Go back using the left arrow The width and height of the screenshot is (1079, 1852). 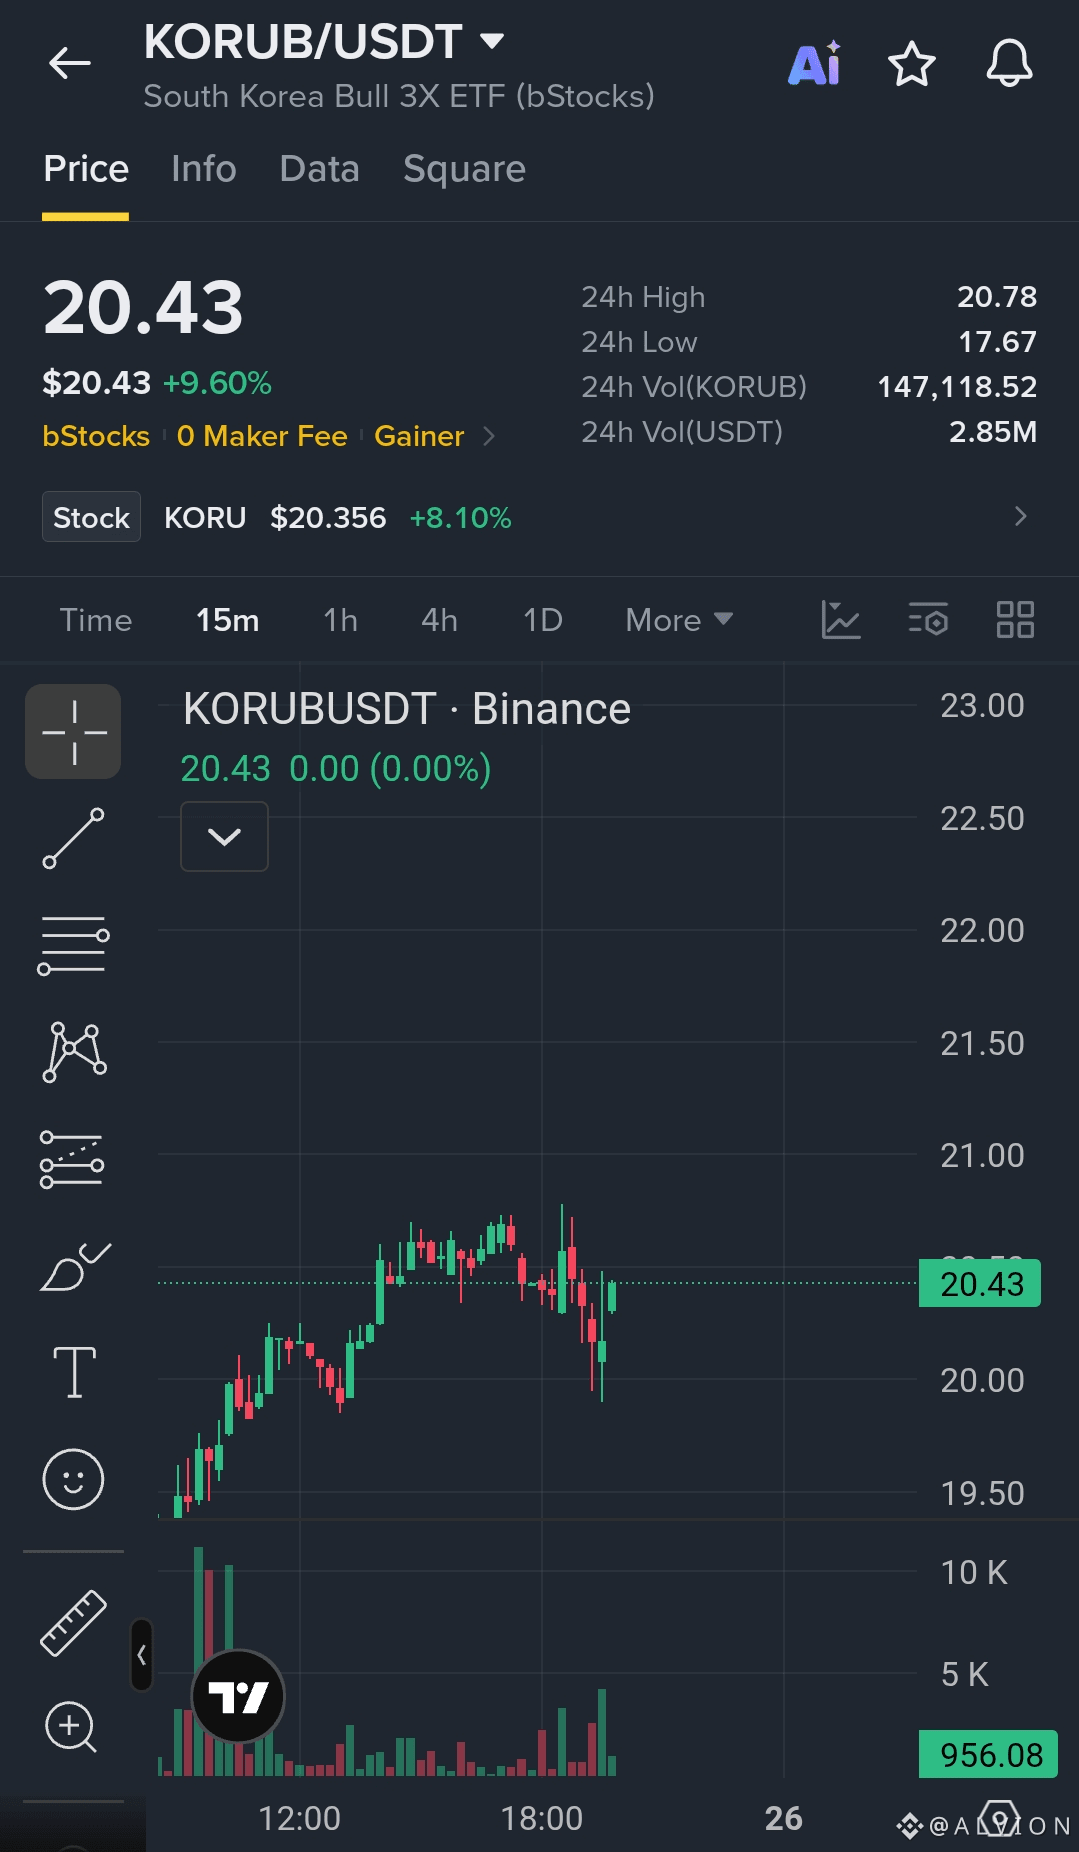click(70, 64)
